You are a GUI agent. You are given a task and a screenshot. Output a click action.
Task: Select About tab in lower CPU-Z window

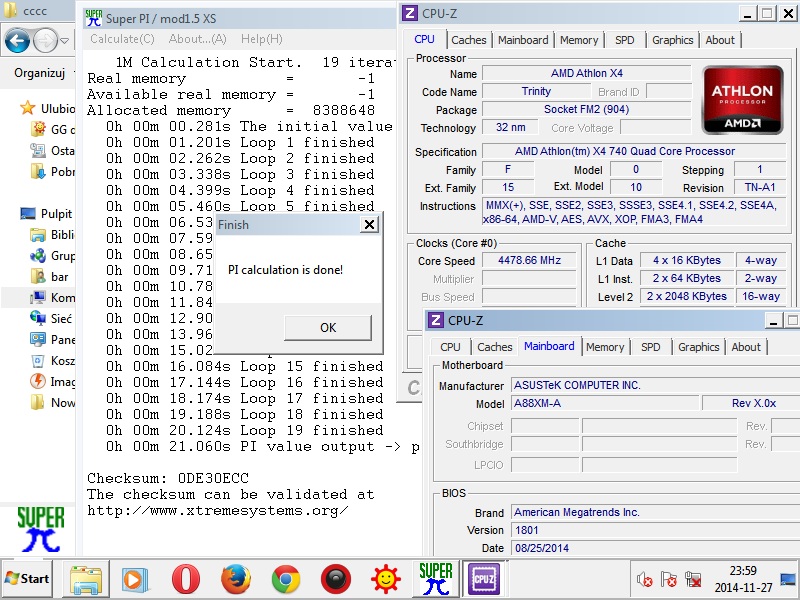(x=746, y=347)
